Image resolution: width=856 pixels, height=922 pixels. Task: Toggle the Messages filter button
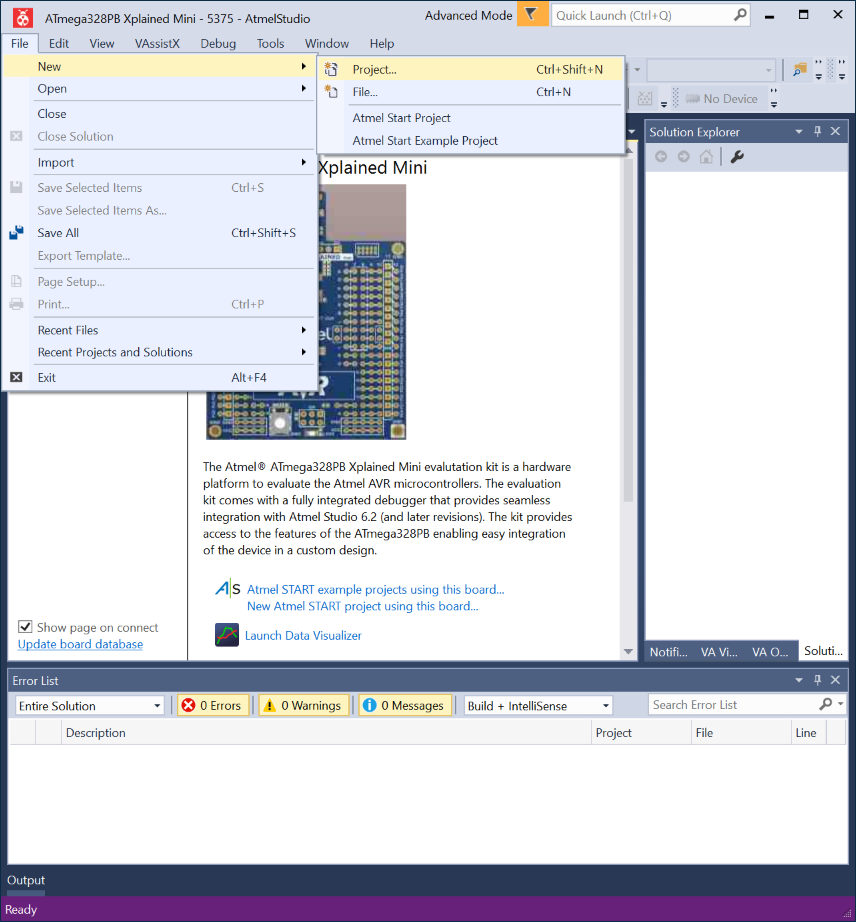(405, 705)
